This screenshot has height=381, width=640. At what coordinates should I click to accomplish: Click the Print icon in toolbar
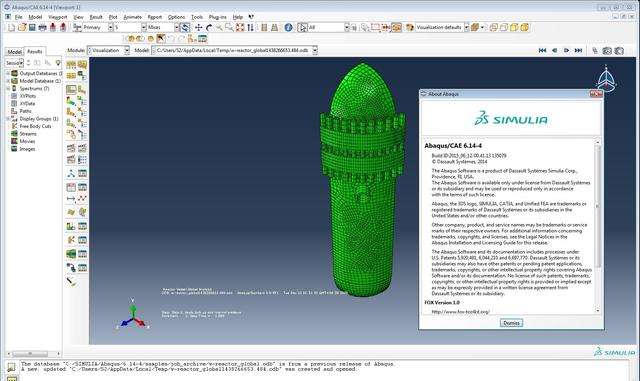point(42,27)
